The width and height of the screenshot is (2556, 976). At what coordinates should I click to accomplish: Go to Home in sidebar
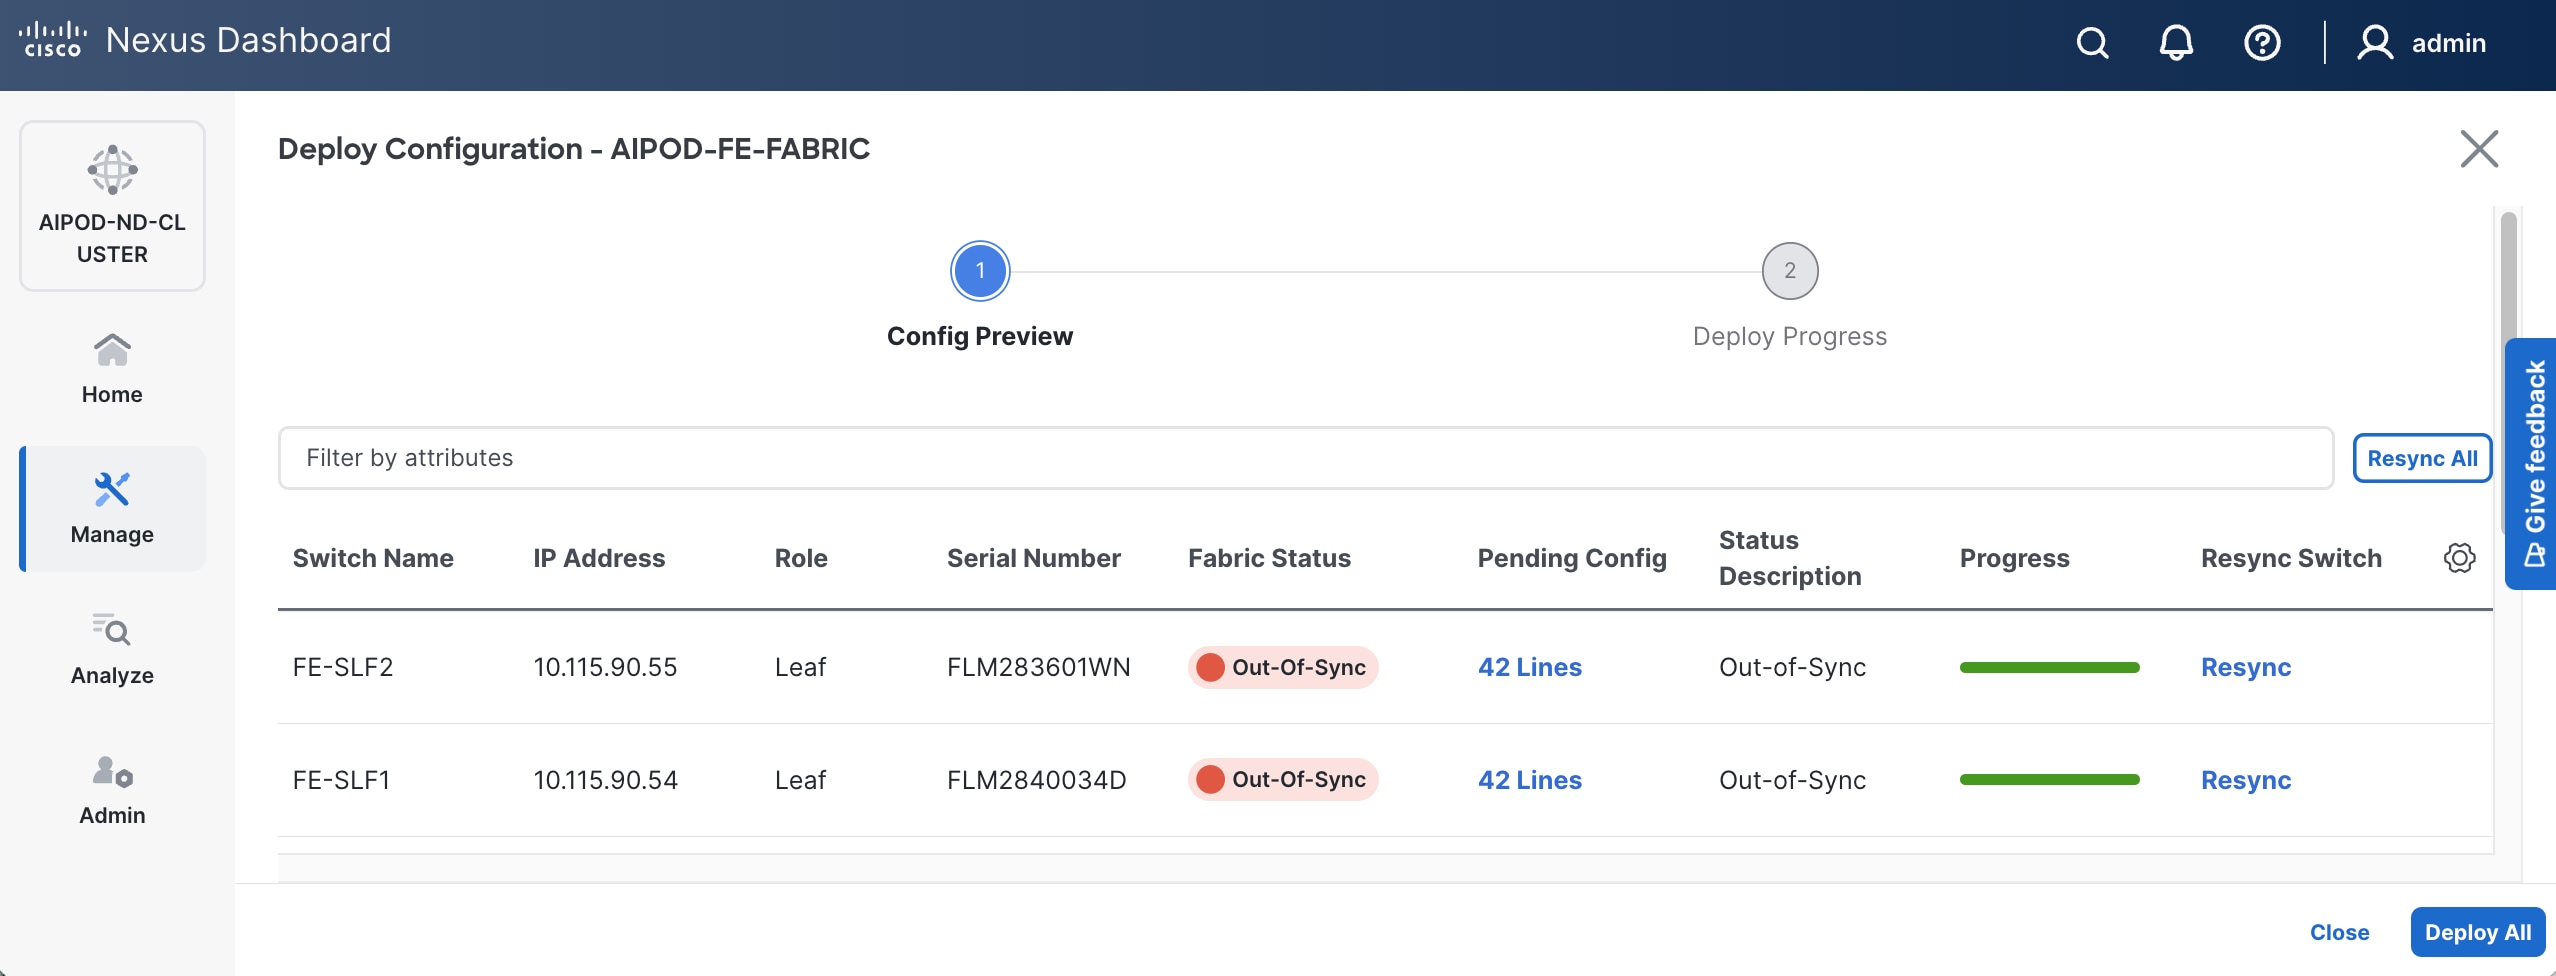click(x=112, y=368)
